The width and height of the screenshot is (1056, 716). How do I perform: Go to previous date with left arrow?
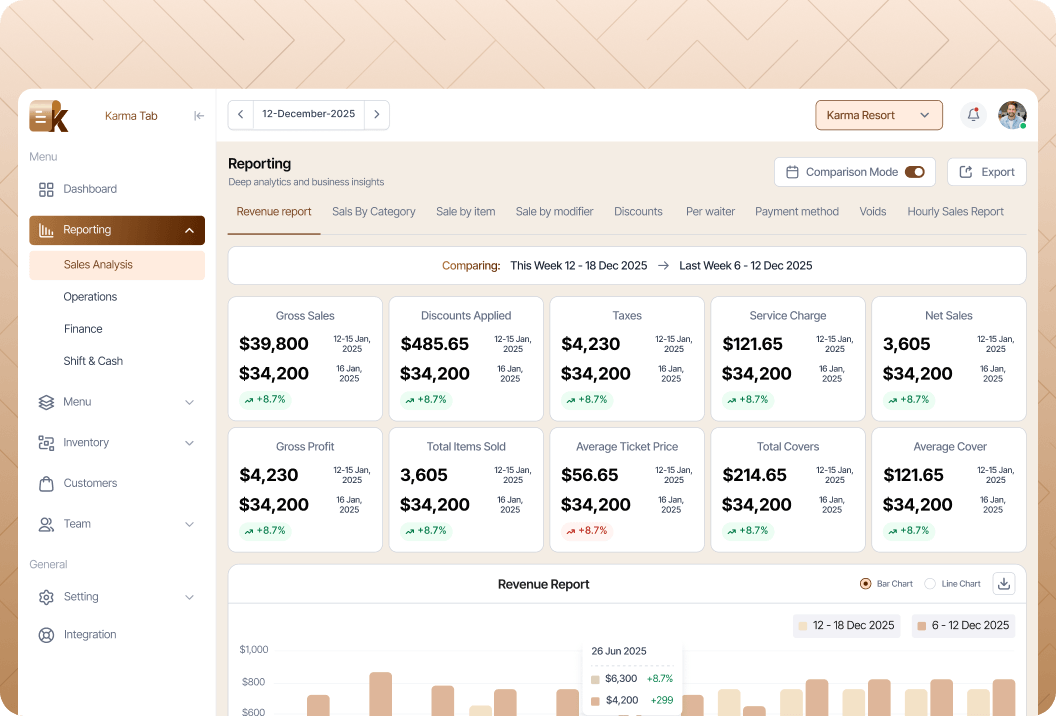[x=240, y=115]
